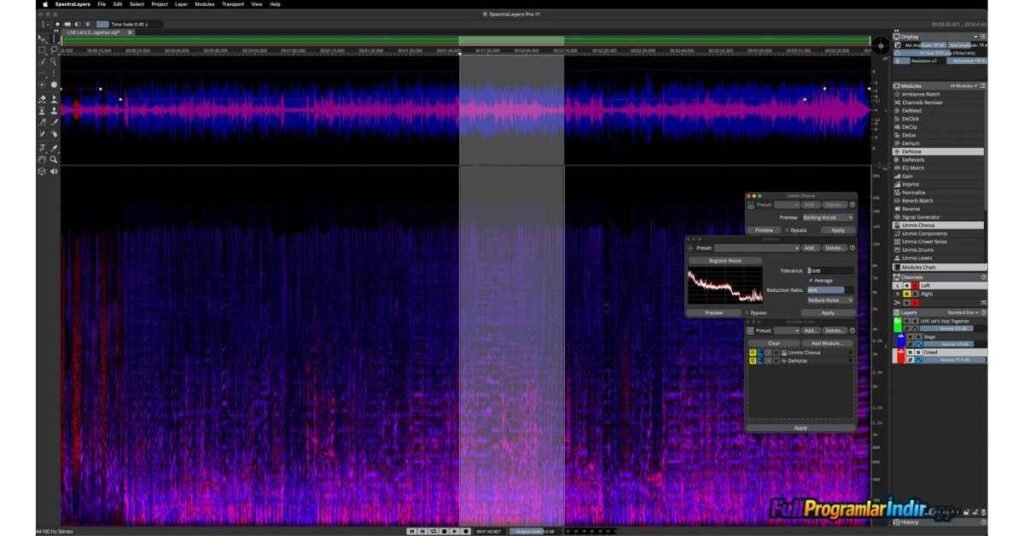Open DeNoise Preset dropdown
Viewport: 1024px width, 536px height.
[757, 248]
